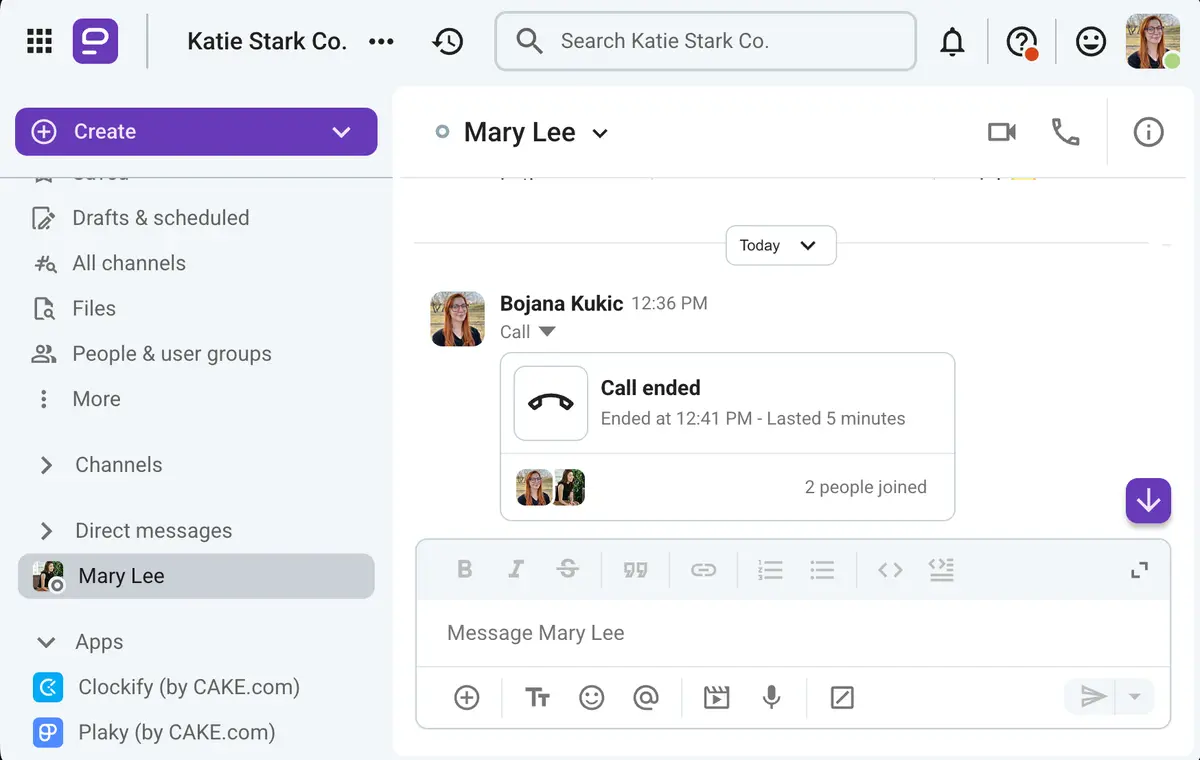
Task: Open the apps grid launcher
Action: pyautogui.click(x=39, y=41)
